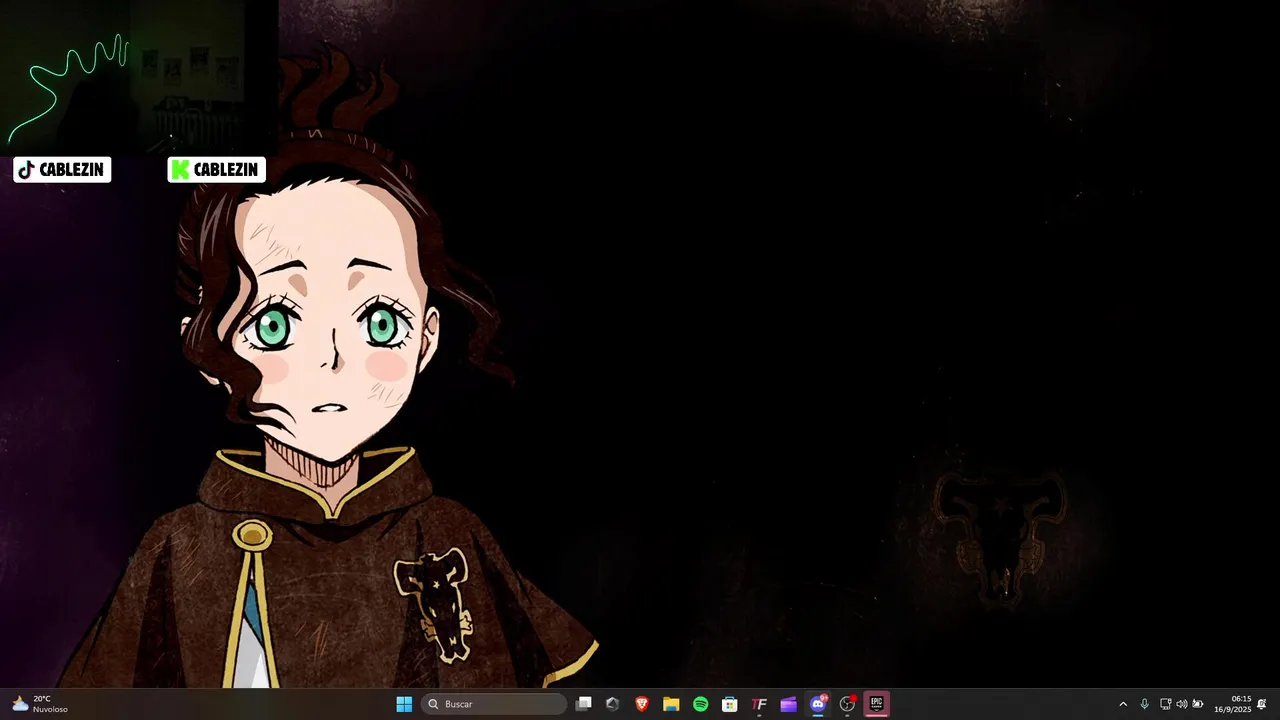
Task: Open Microsoft Store from the taskbar
Action: click(730, 704)
